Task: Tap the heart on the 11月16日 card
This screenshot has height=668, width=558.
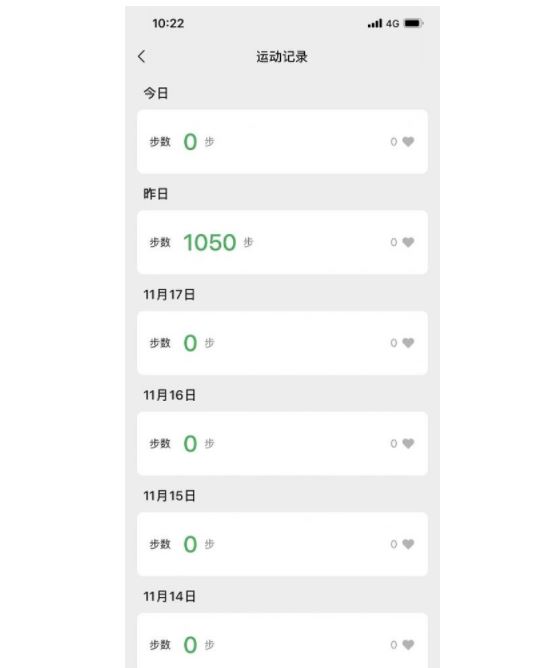Action: pos(408,443)
